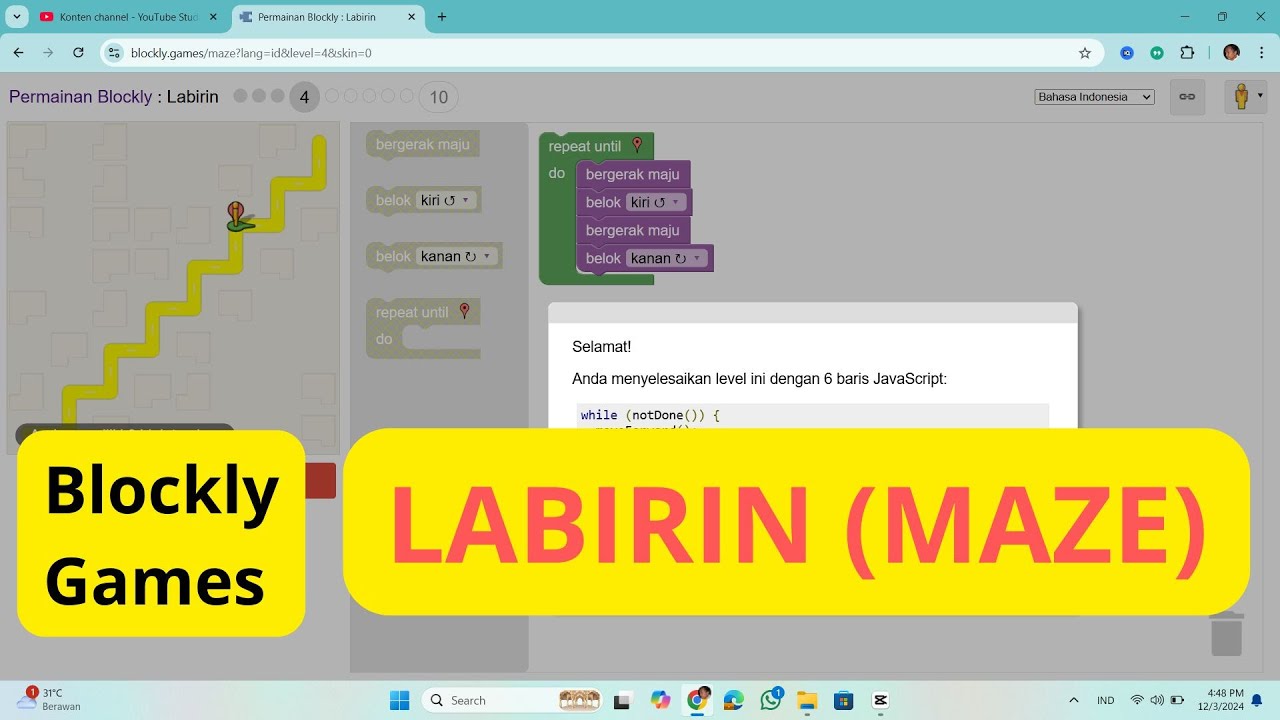Jump to level 5 dot
The height and width of the screenshot is (720, 1280).
(332, 96)
